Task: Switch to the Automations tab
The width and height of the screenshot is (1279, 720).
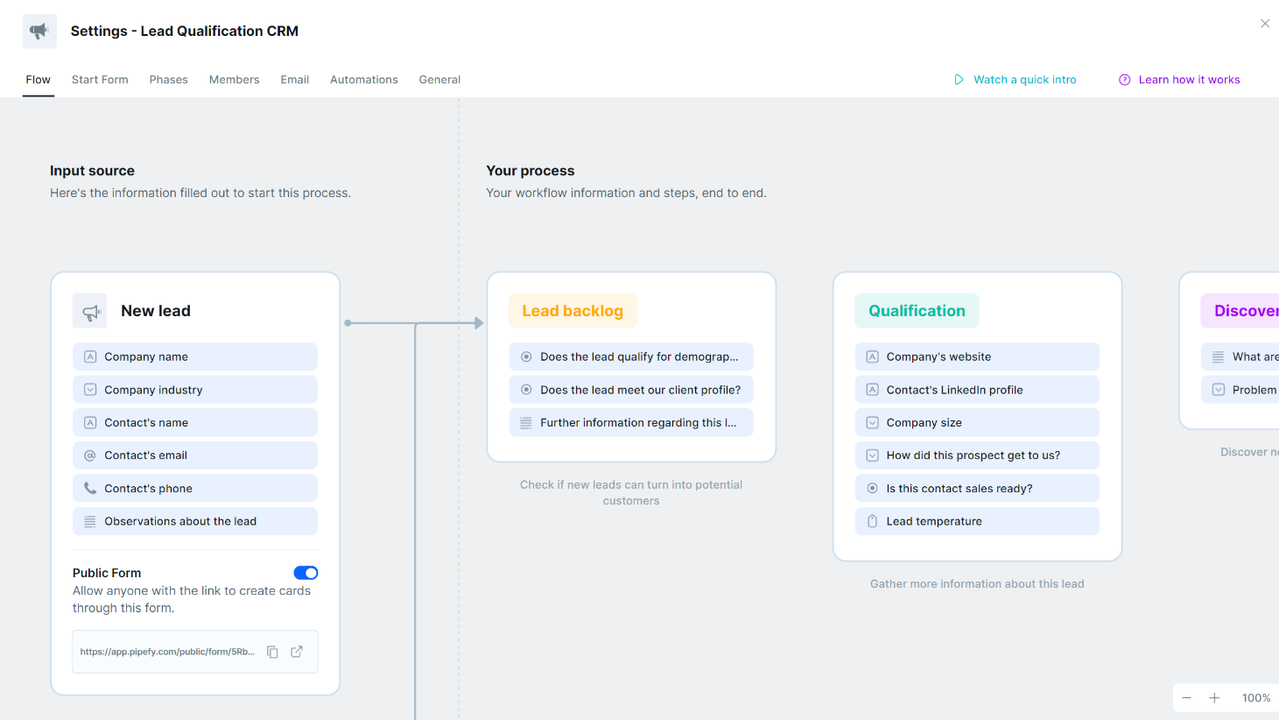Action: click(x=364, y=80)
